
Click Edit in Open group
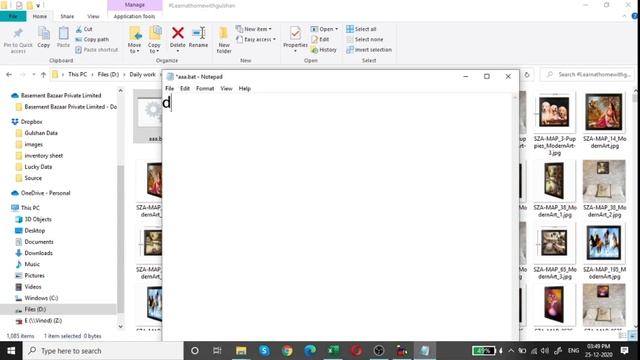pyautogui.click(x=320, y=39)
